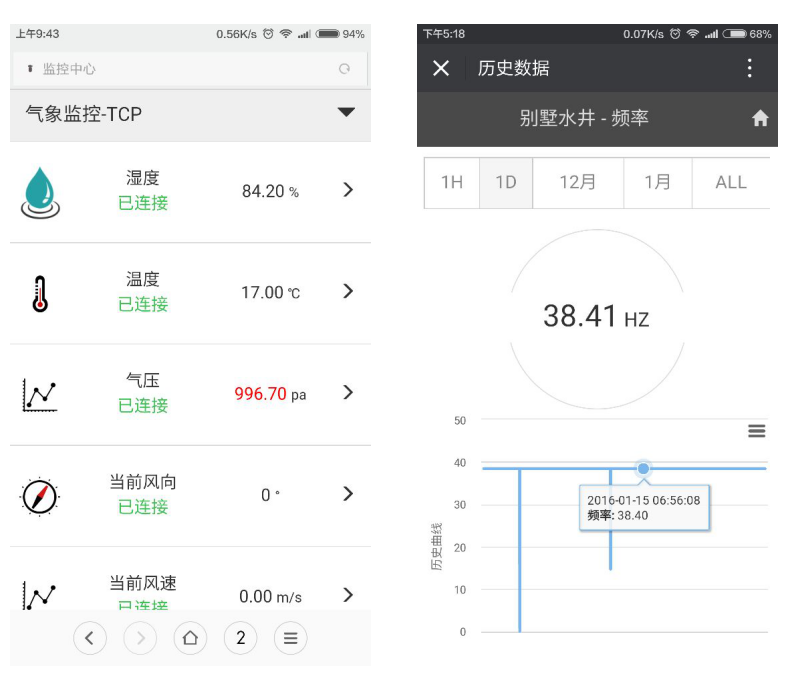Image resolution: width=802 pixels, height=690 pixels.
Task: Tap the house icon beside 别墅水井 - 频率
Action: 760,118
